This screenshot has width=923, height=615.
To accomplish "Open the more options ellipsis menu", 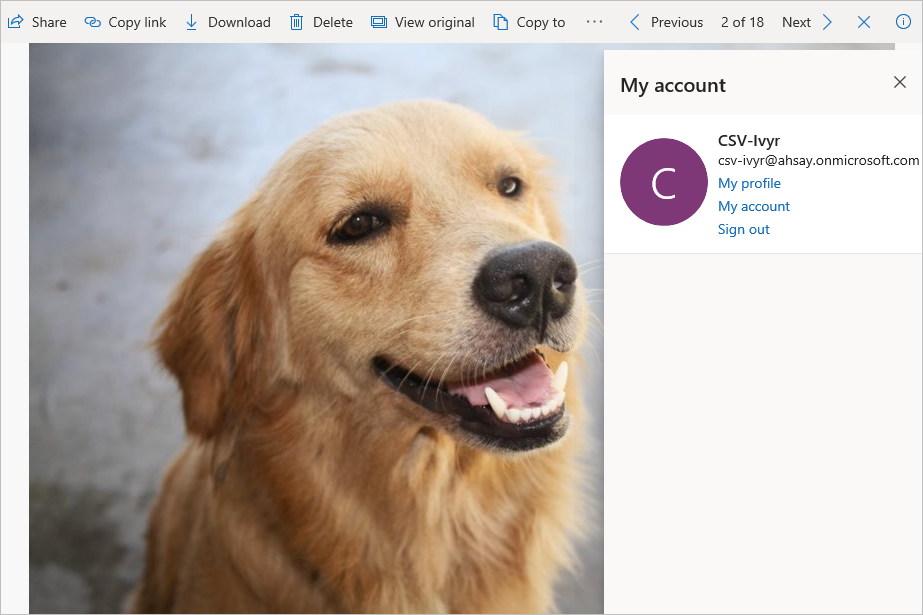I will [594, 22].
